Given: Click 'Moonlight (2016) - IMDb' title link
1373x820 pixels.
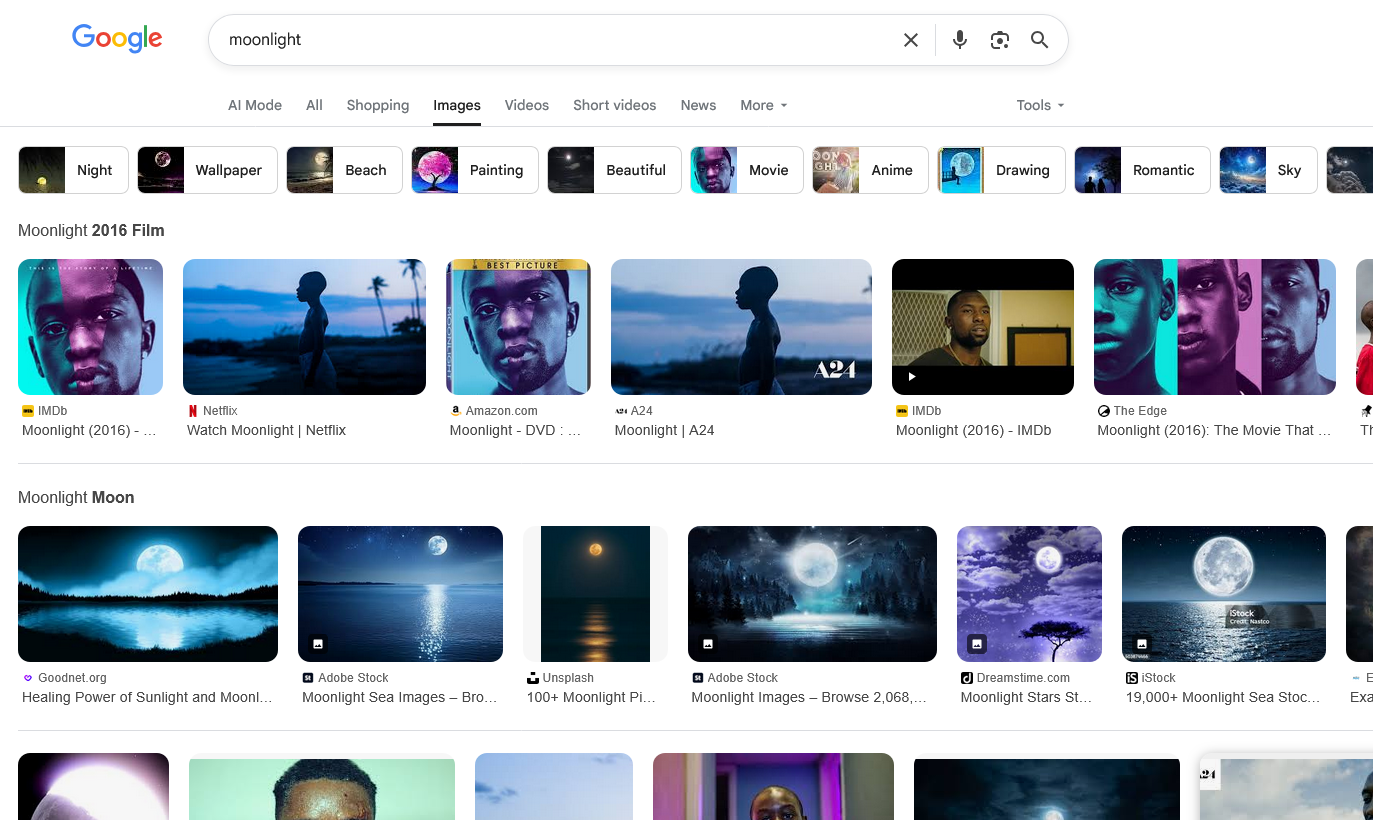Looking at the screenshot, I should [x=973, y=430].
